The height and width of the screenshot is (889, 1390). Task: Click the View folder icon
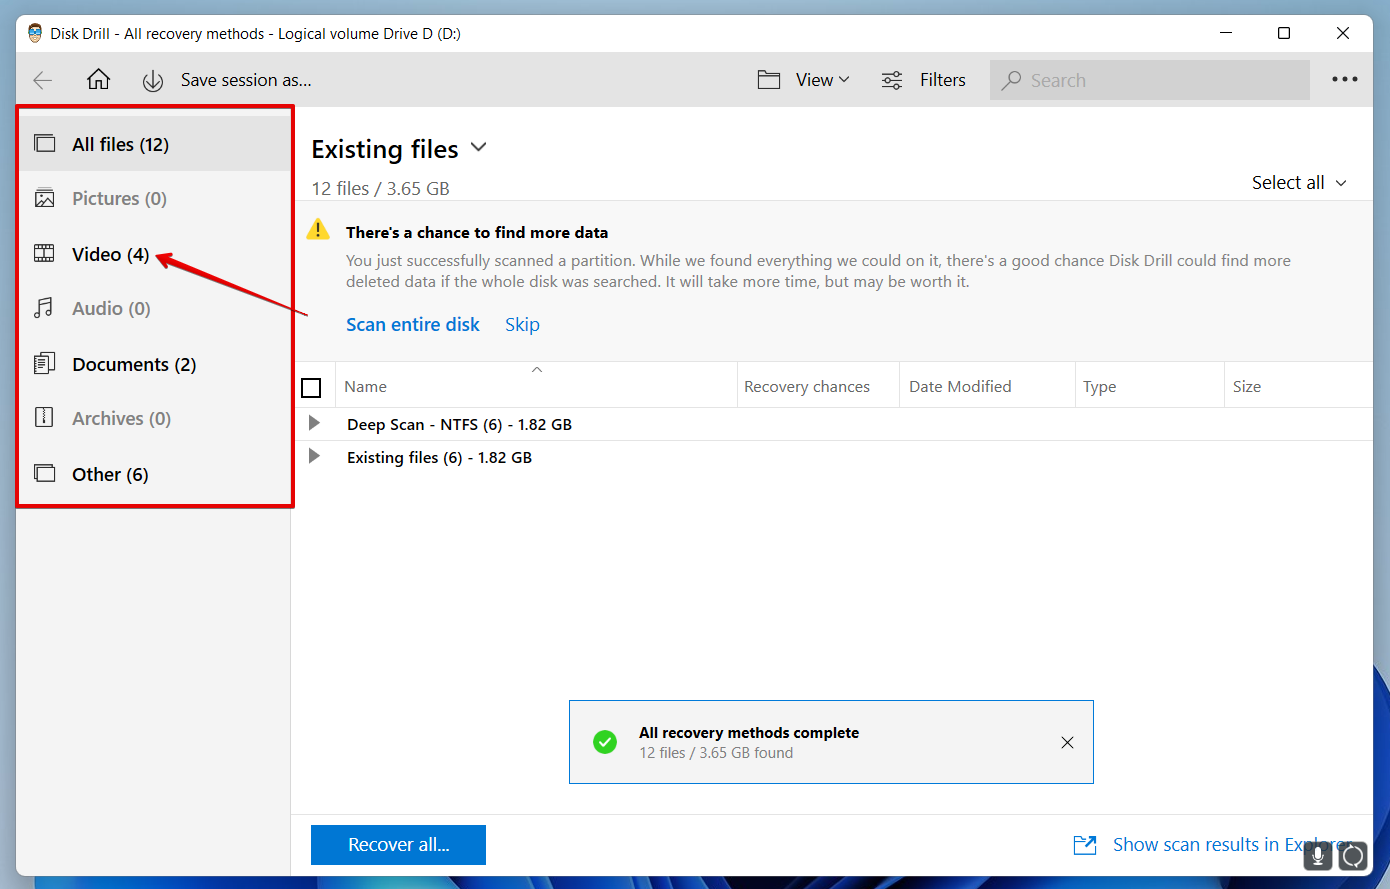(x=769, y=80)
